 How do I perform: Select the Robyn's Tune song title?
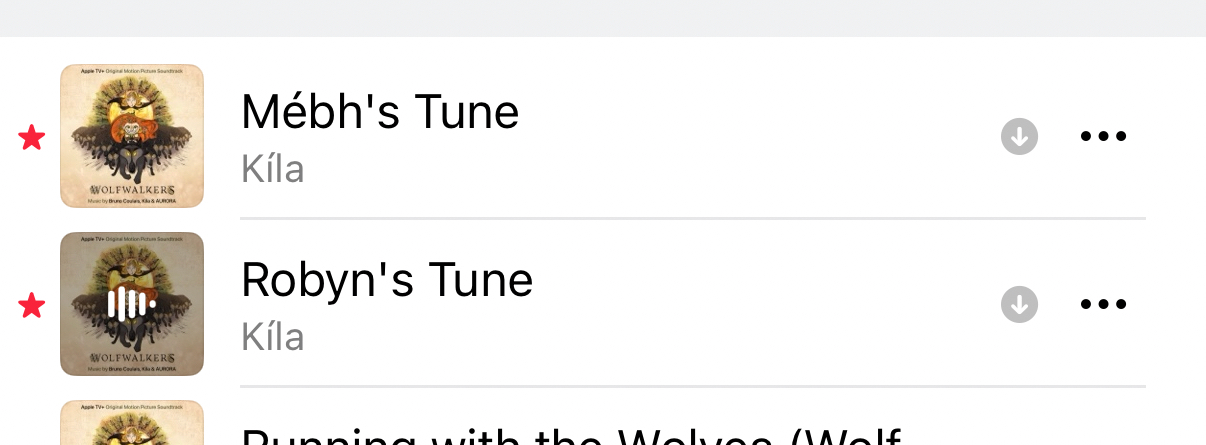tap(387, 280)
